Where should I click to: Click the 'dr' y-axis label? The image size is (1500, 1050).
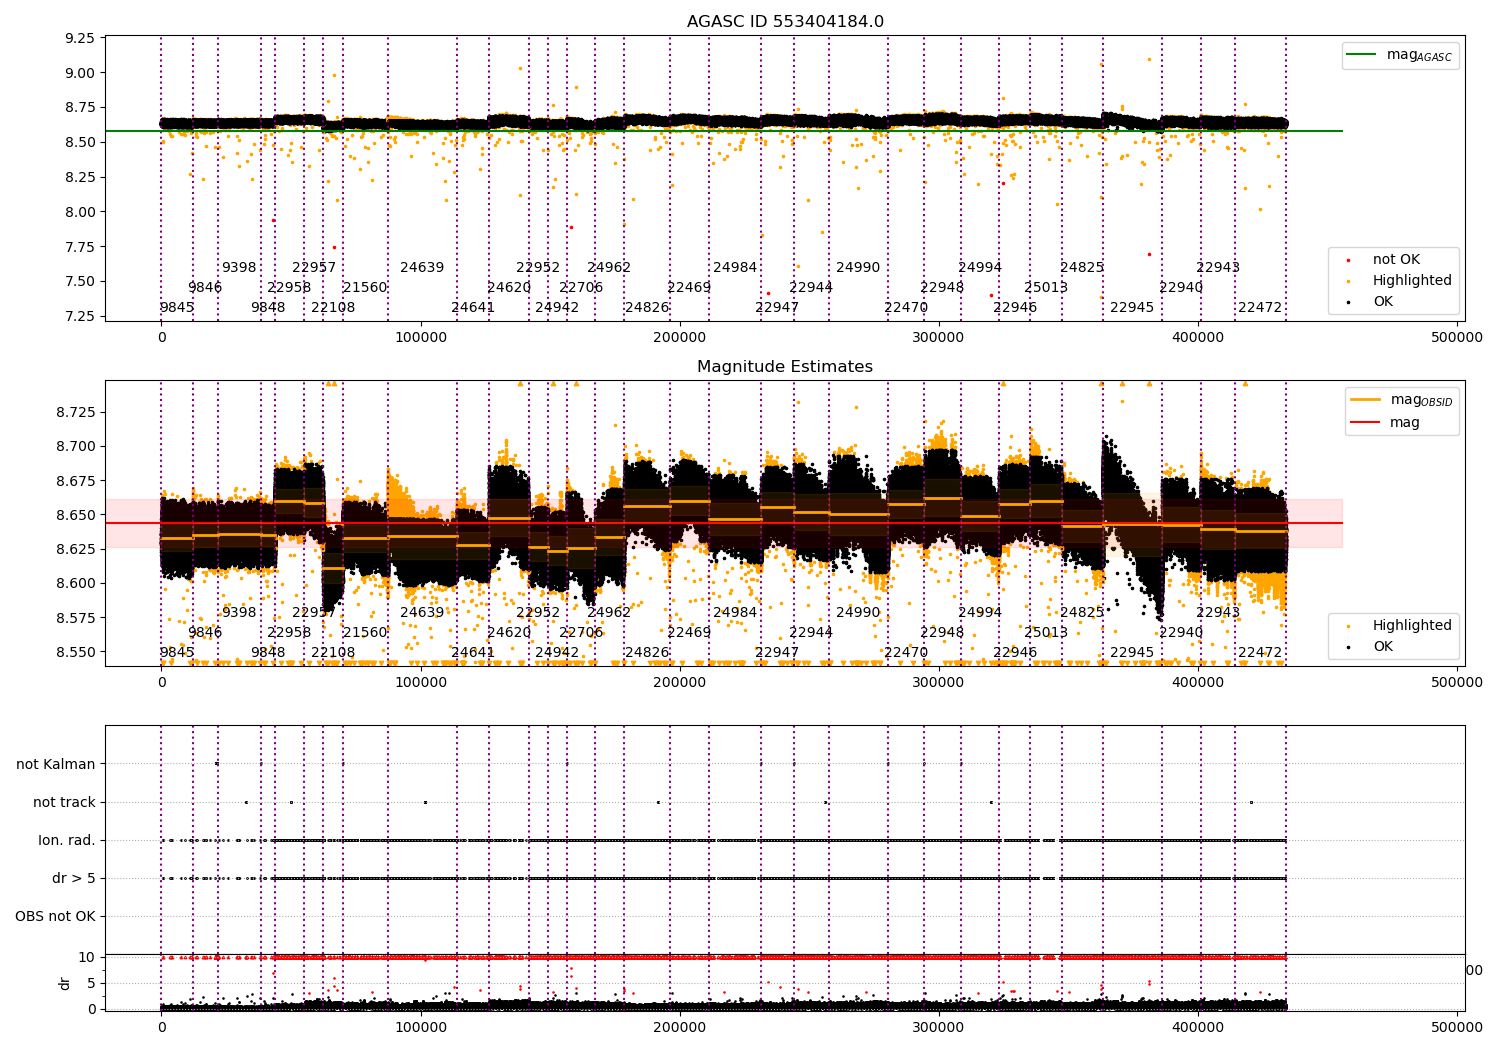(x=65, y=983)
